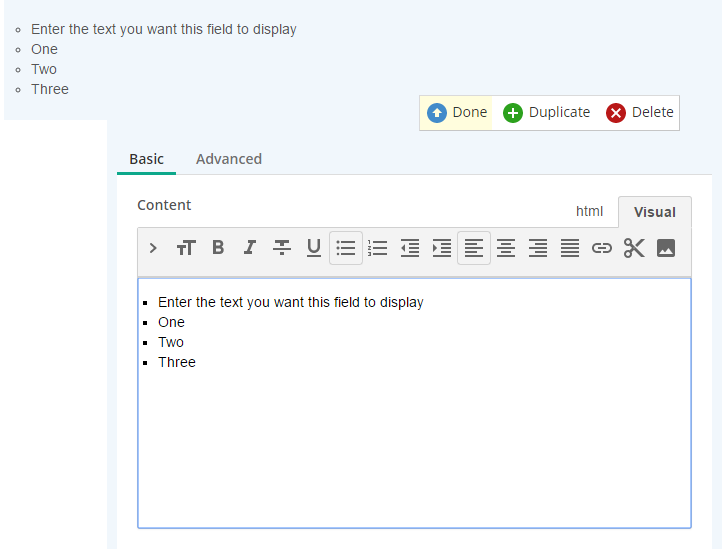This screenshot has height=549, width=723.
Task: Align text to the right
Action: click(x=538, y=248)
